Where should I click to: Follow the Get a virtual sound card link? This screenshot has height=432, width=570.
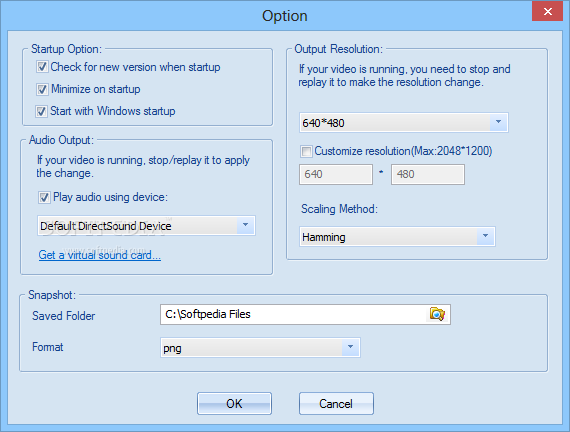point(100,255)
